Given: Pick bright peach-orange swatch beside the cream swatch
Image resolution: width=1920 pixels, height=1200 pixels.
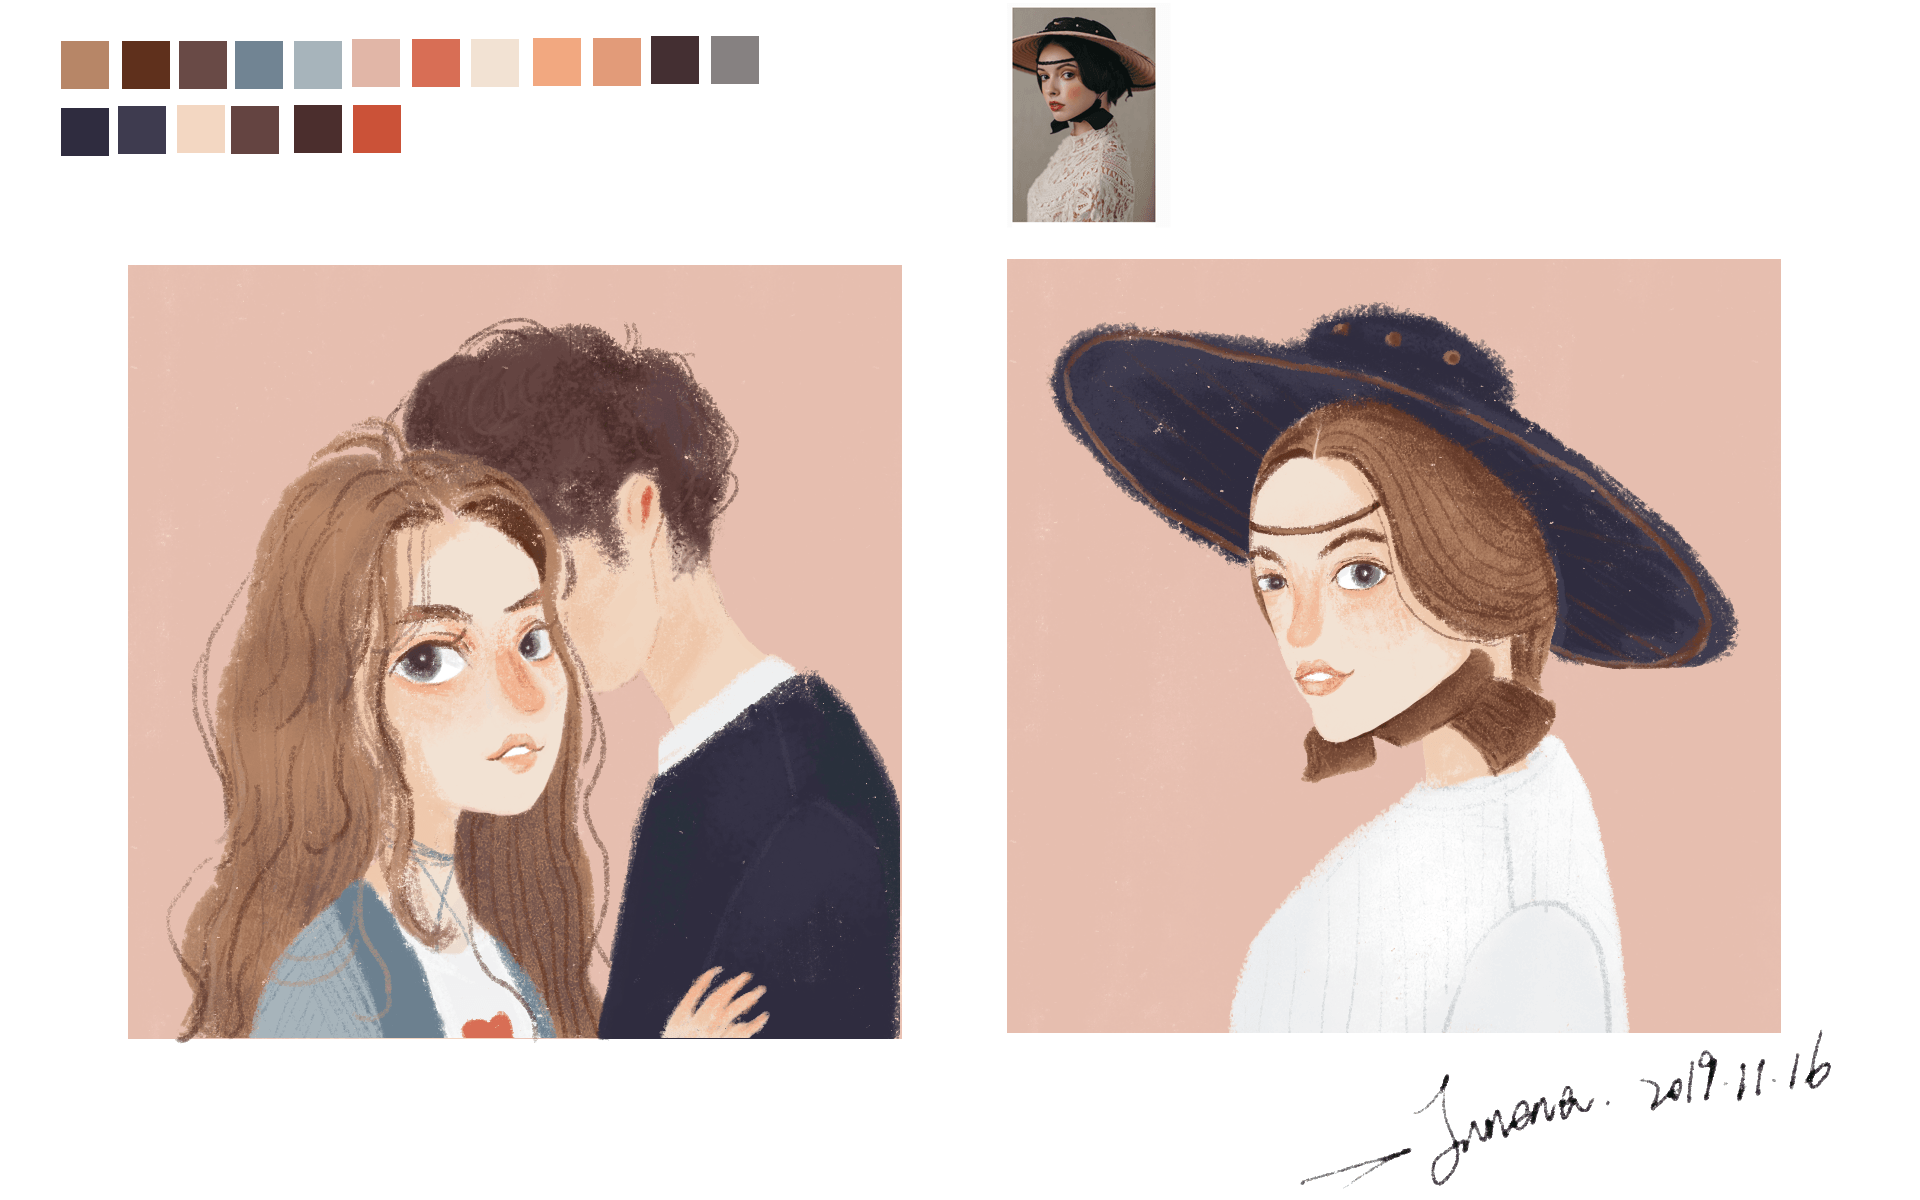Looking at the screenshot, I should point(557,62).
